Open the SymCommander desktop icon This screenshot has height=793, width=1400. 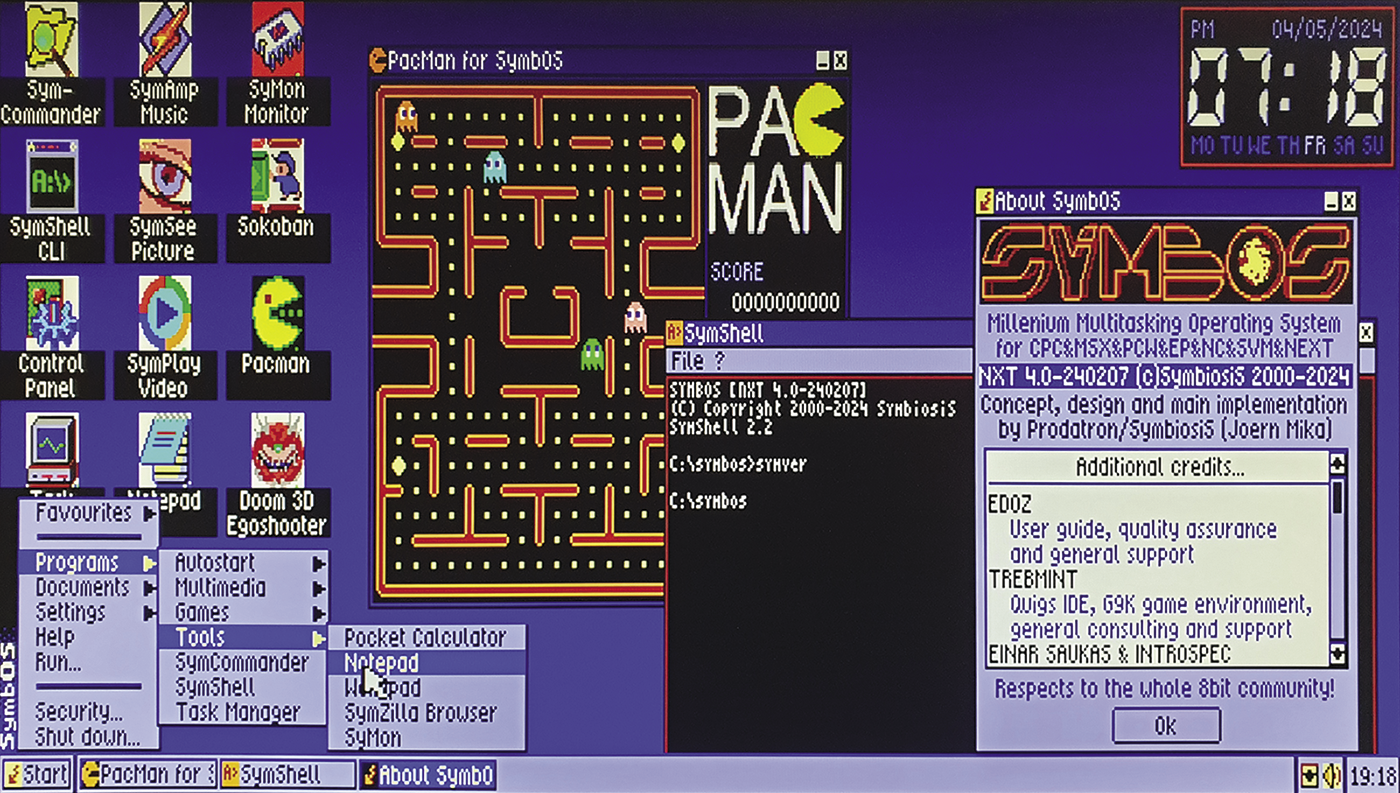[x=52, y=64]
